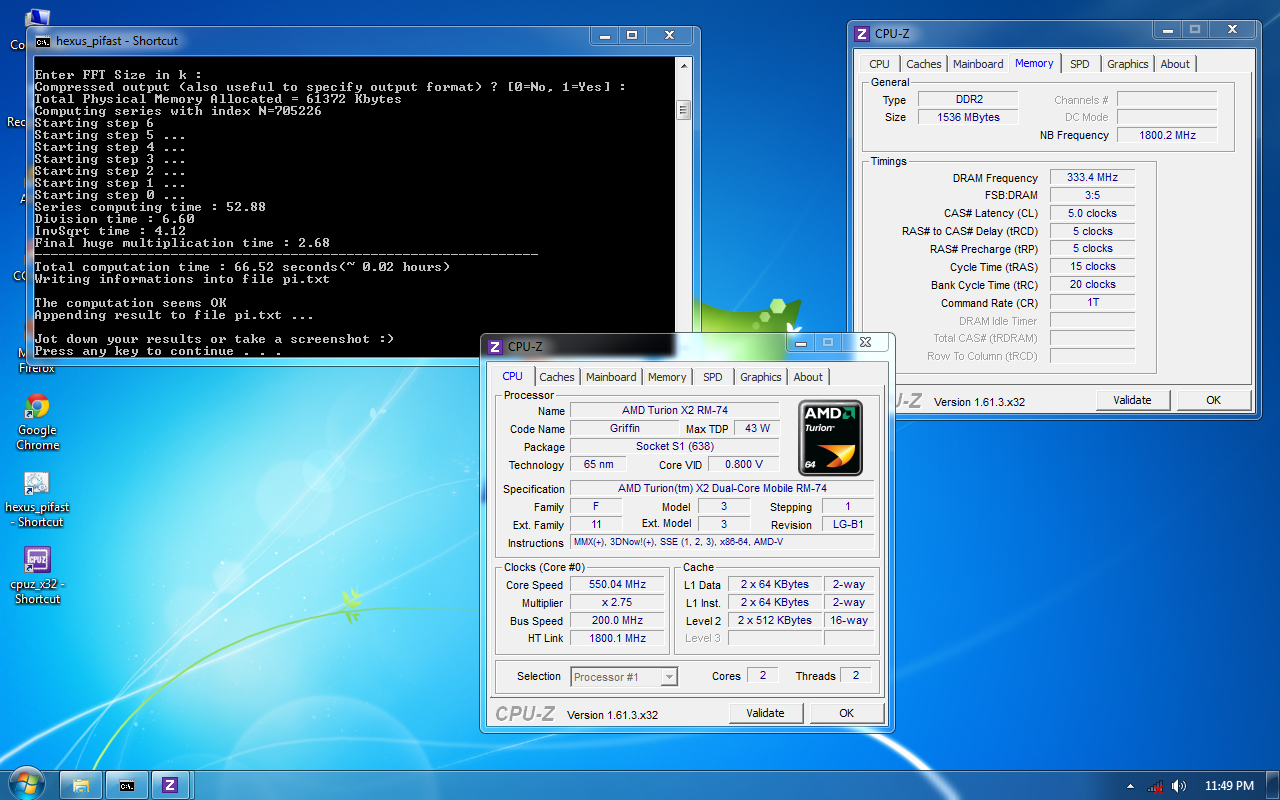
Task: Open Graphics tab in front CPU-Z window
Action: pos(761,377)
